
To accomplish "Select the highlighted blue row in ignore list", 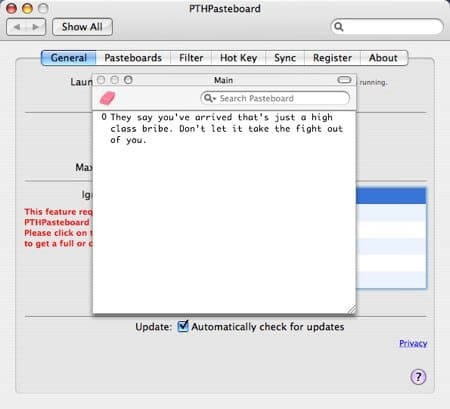I will (x=391, y=196).
